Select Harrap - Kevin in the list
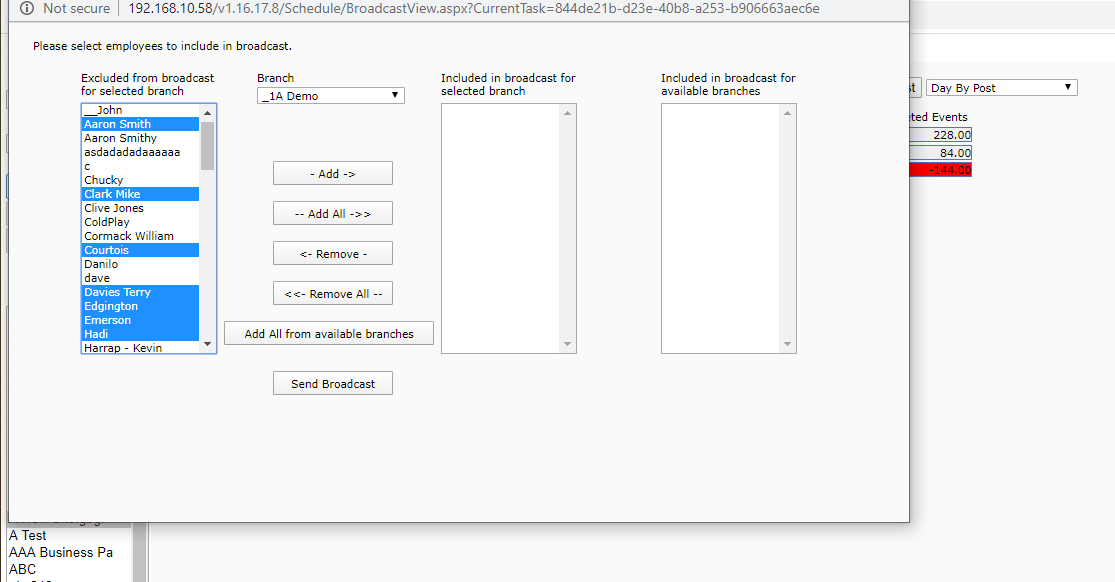 click(x=123, y=348)
